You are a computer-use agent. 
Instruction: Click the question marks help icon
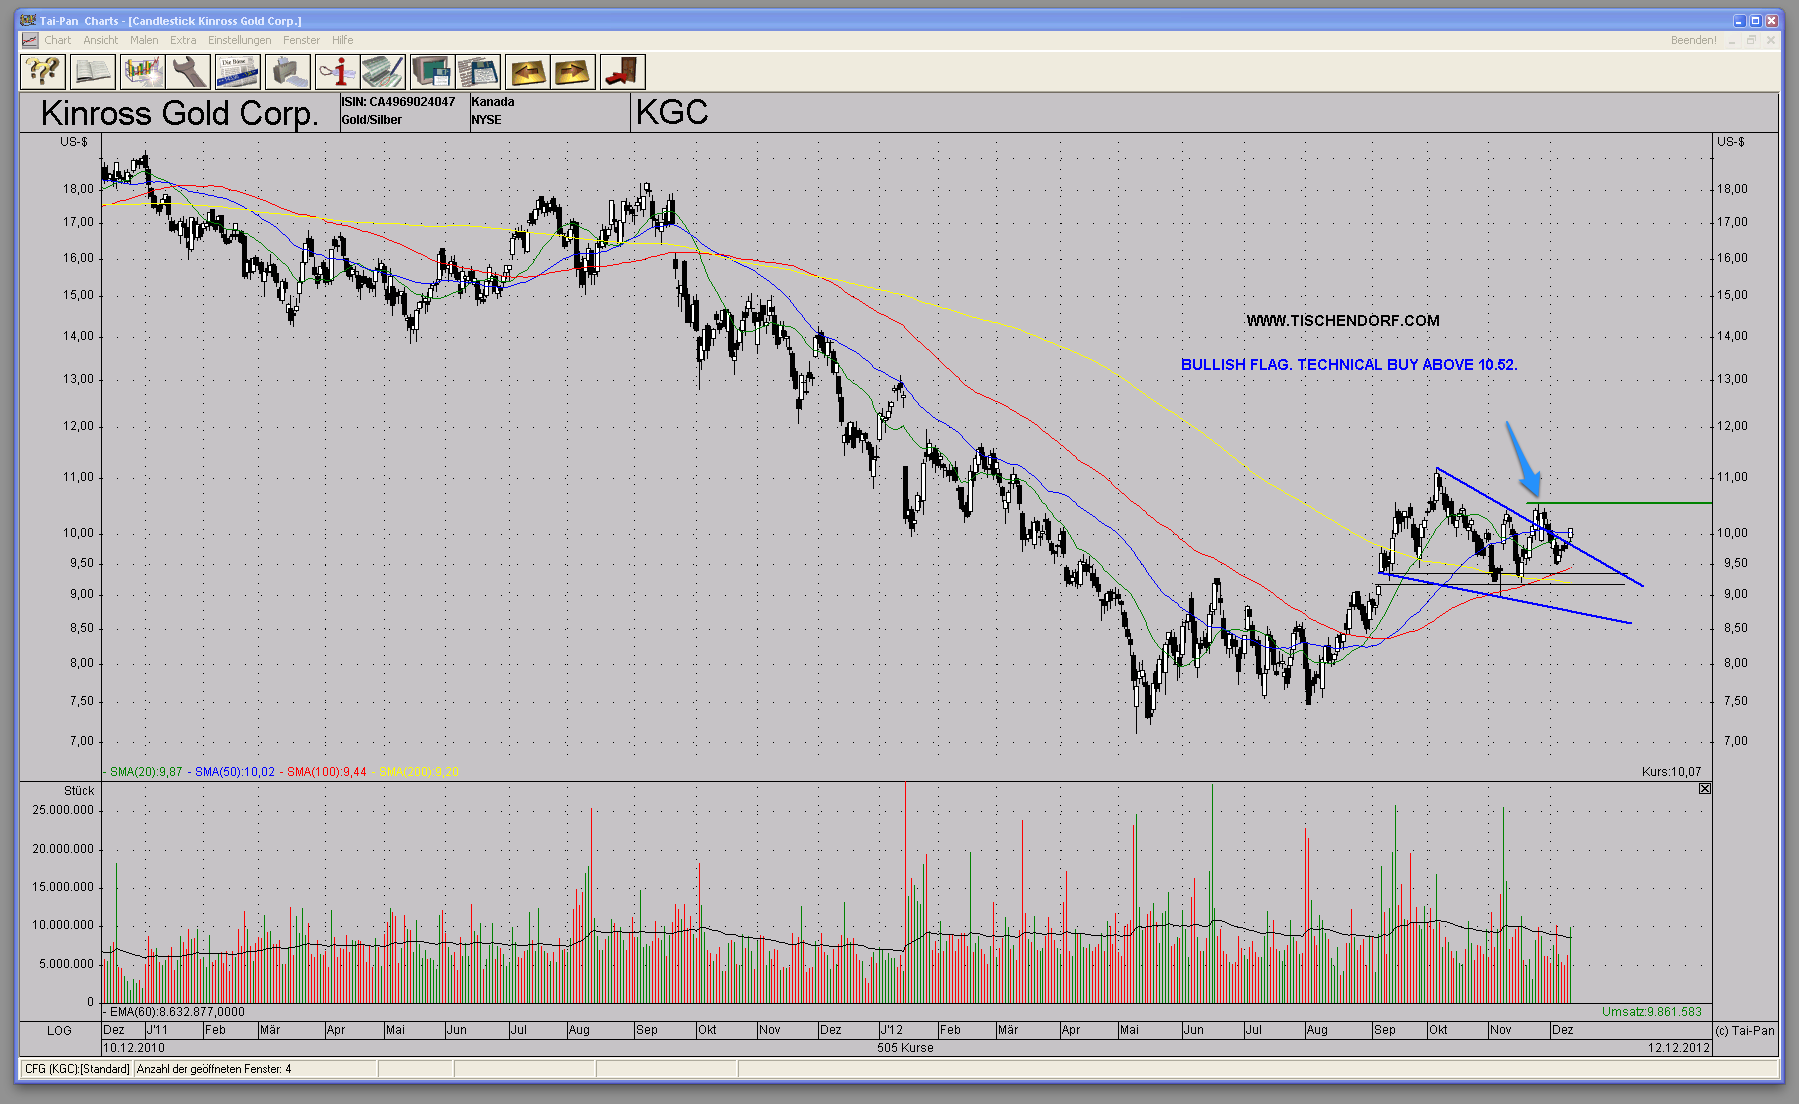pos(43,72)
